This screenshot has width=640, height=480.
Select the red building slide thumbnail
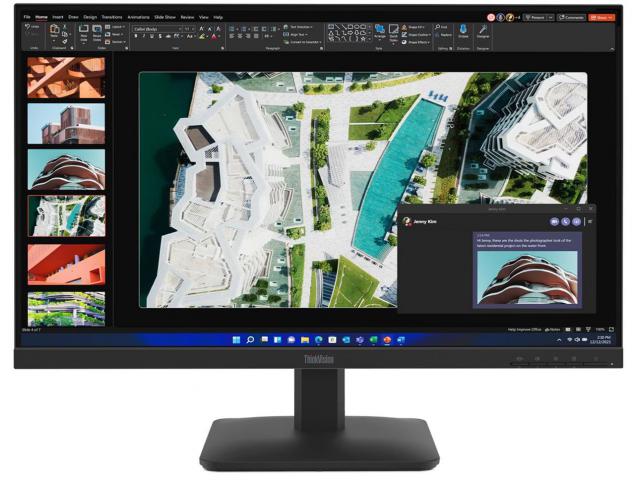[x=66, y=264]
